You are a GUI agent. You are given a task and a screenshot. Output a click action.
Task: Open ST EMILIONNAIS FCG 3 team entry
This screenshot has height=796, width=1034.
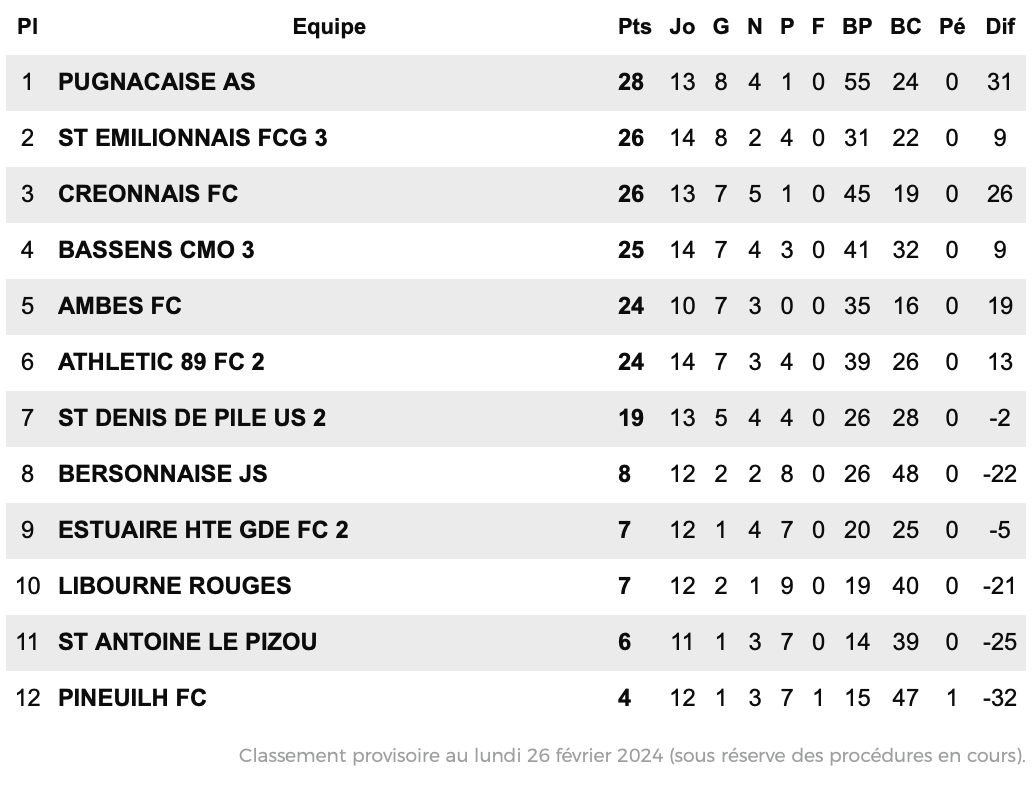tap(193, 138)
